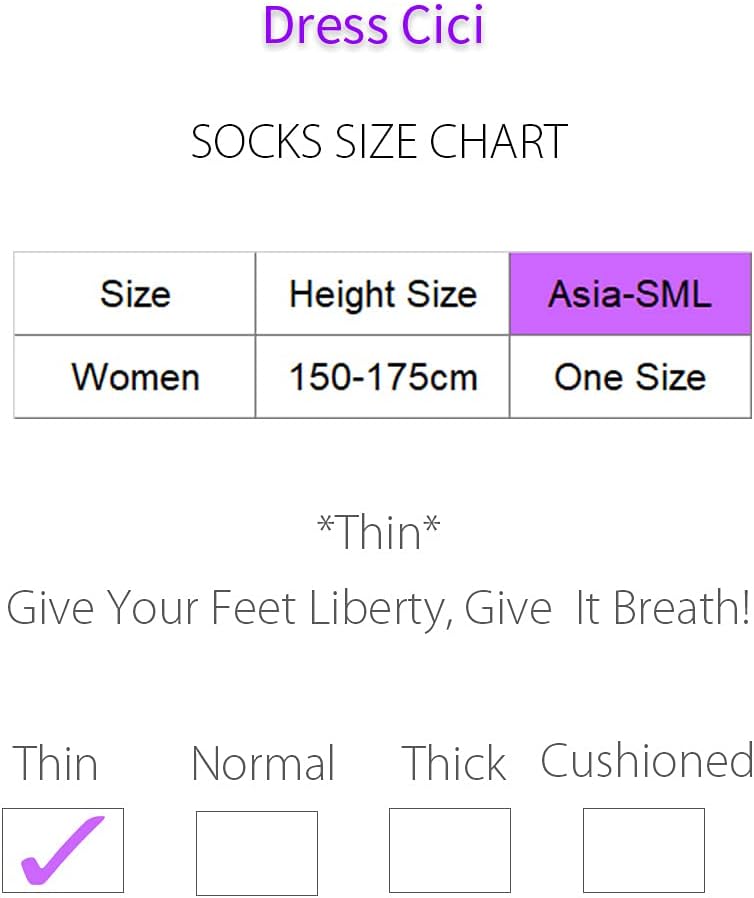
Task: Click the Dress Cici brand title
Action: 374,26
